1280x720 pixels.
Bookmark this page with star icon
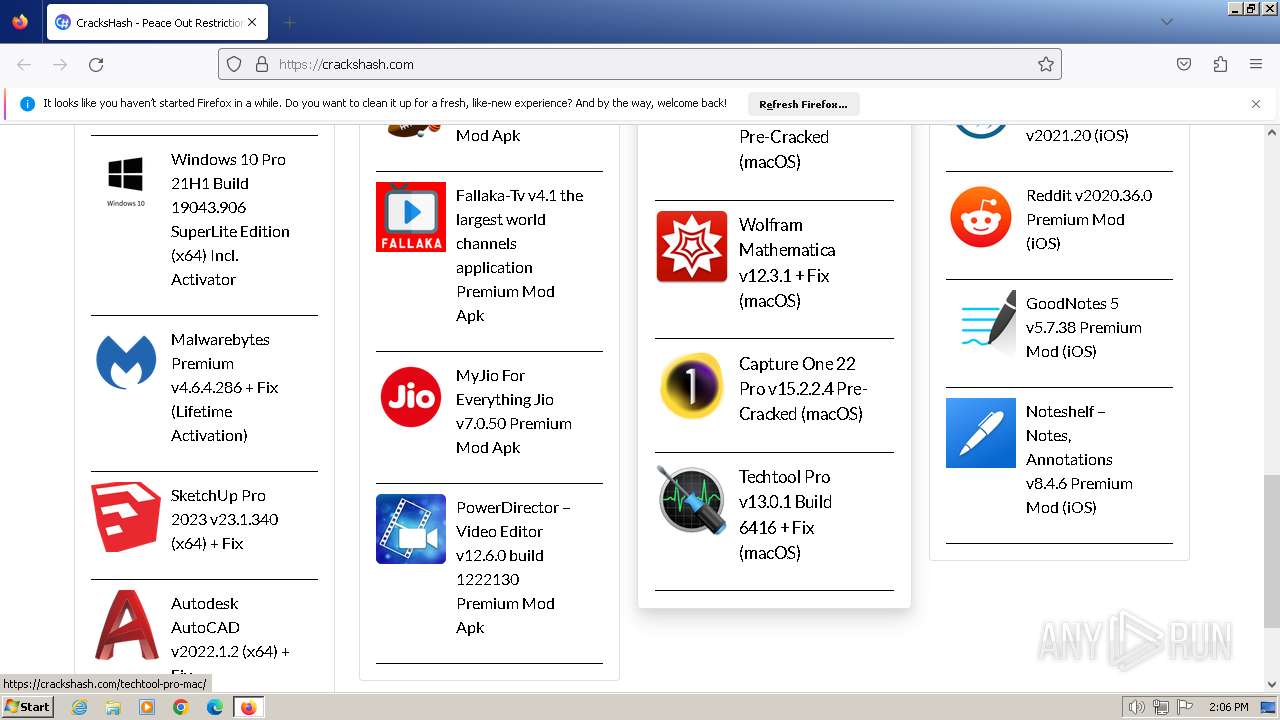coord(1046,64)
